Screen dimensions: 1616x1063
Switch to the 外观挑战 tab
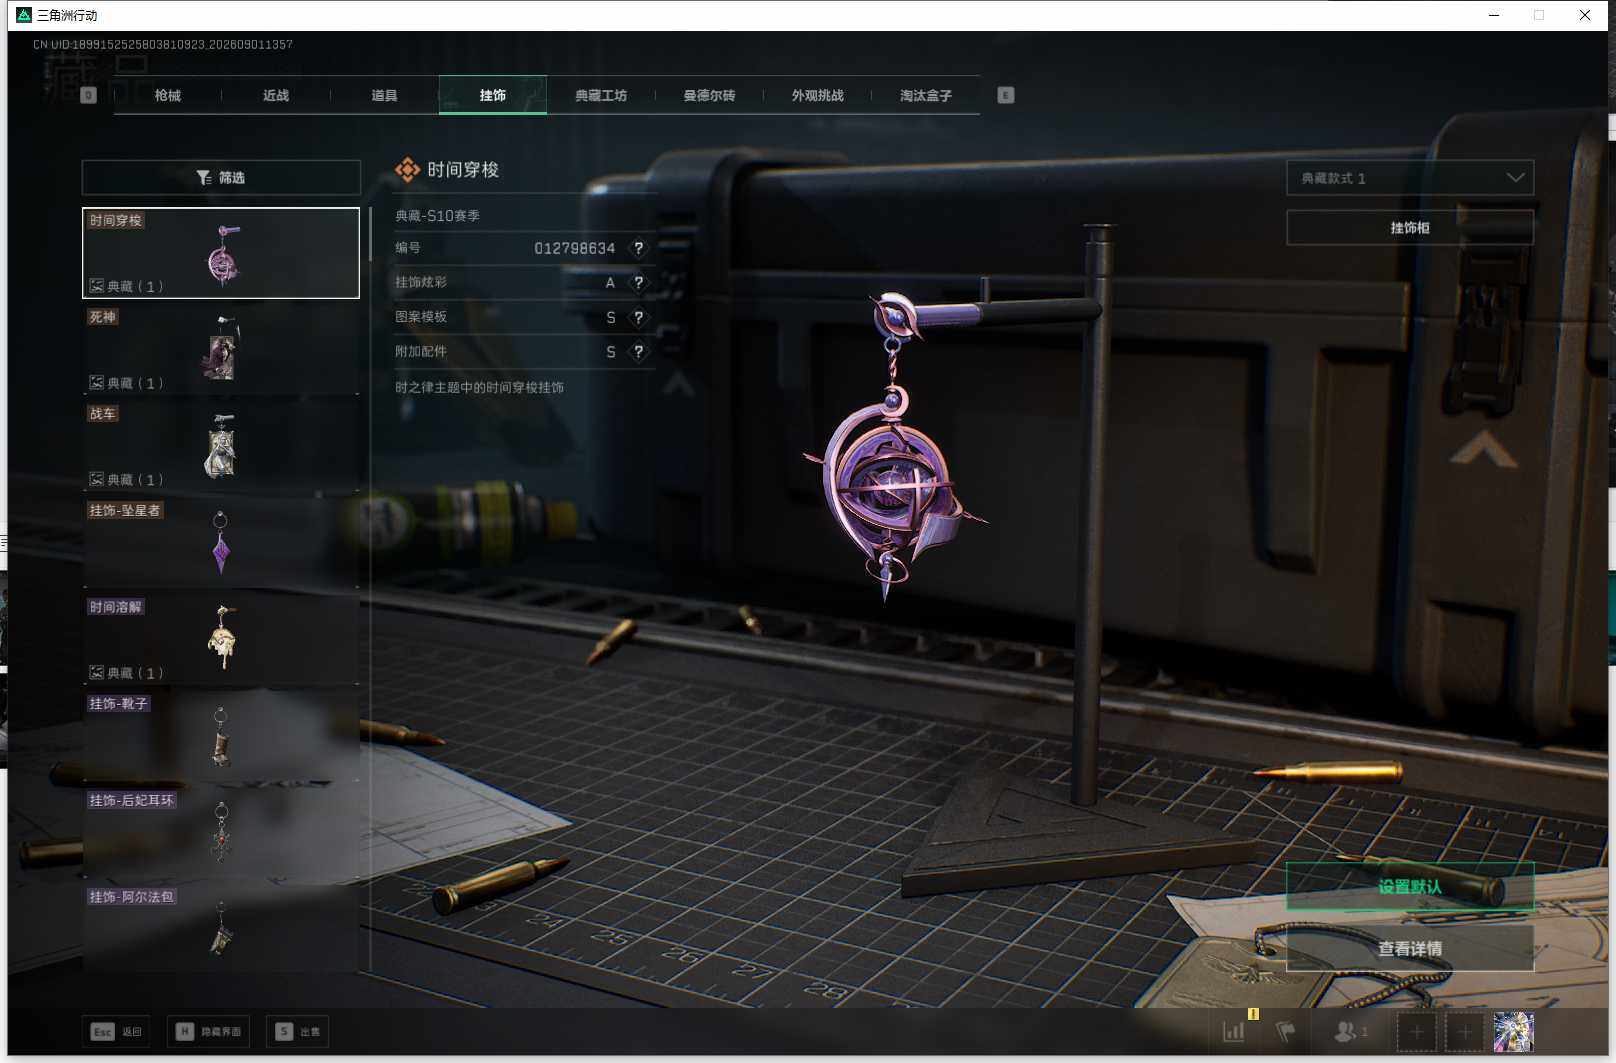[817, 95]
